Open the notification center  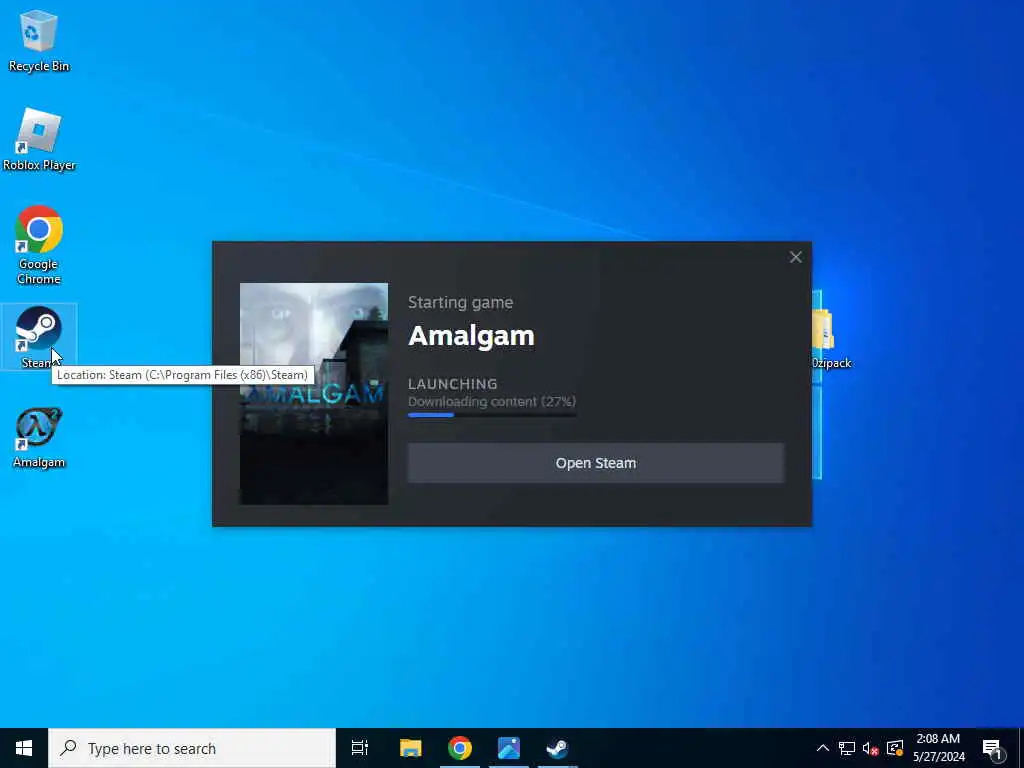click(993, 748)
